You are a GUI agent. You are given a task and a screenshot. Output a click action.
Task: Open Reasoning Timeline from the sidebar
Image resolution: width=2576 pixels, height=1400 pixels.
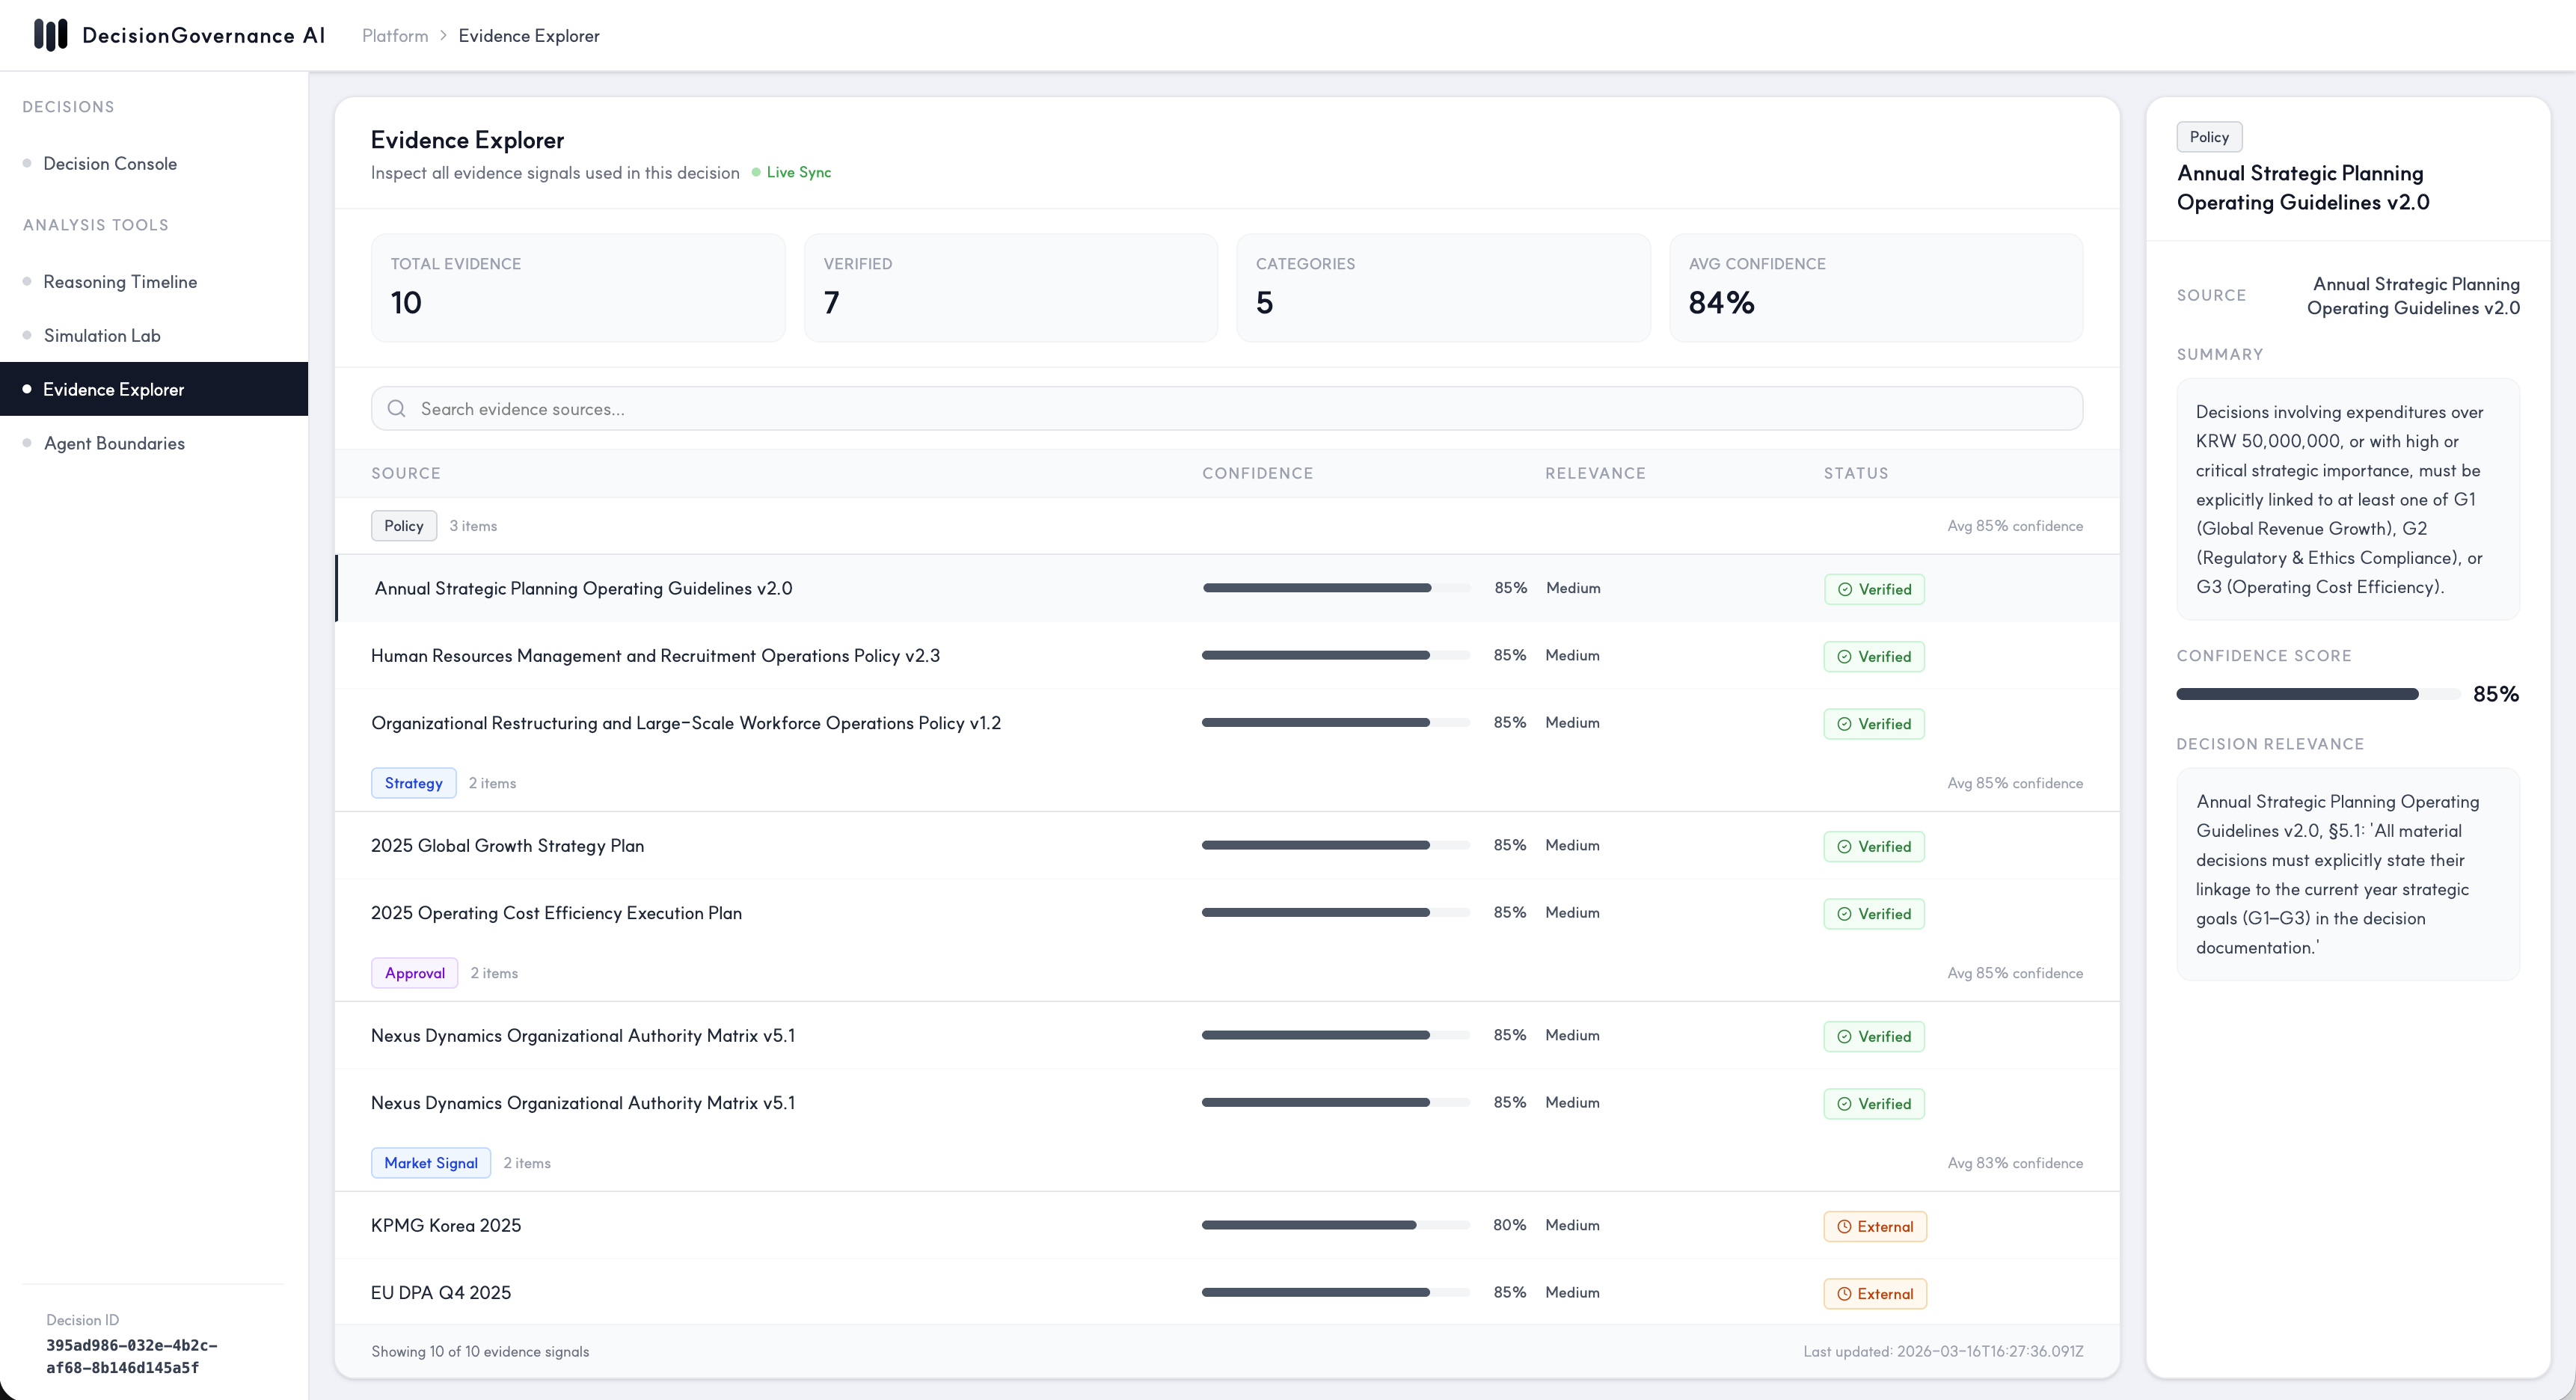(154, 282)
